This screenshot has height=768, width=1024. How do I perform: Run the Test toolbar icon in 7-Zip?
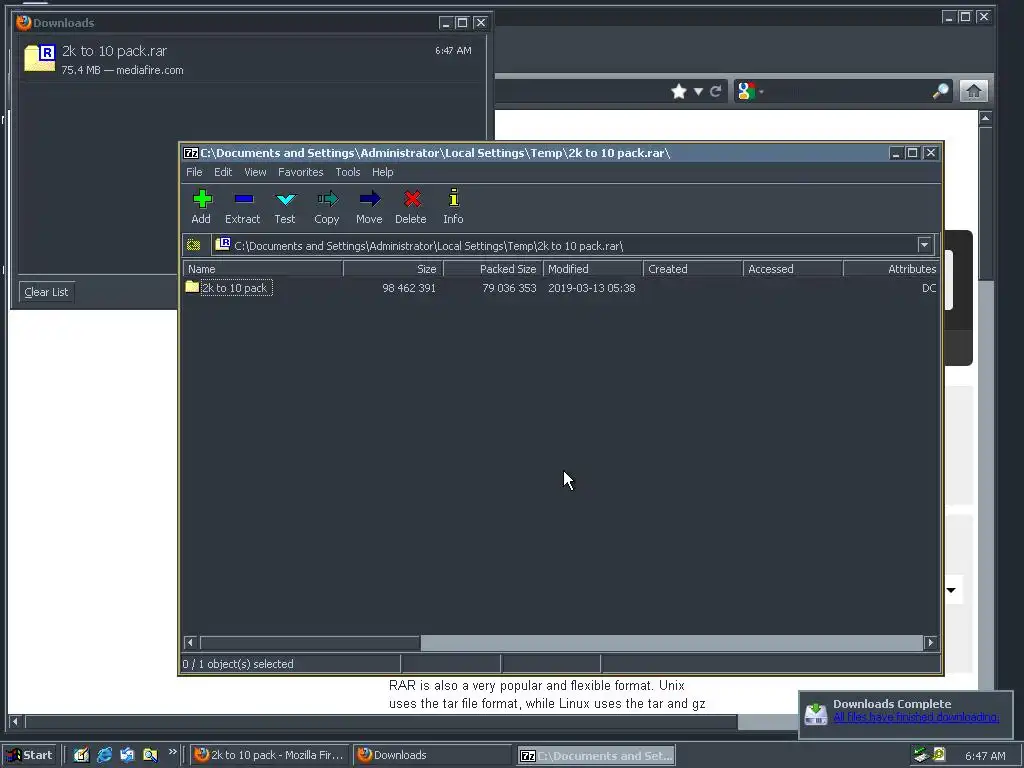pyautogui.click(x=285, y=199)
